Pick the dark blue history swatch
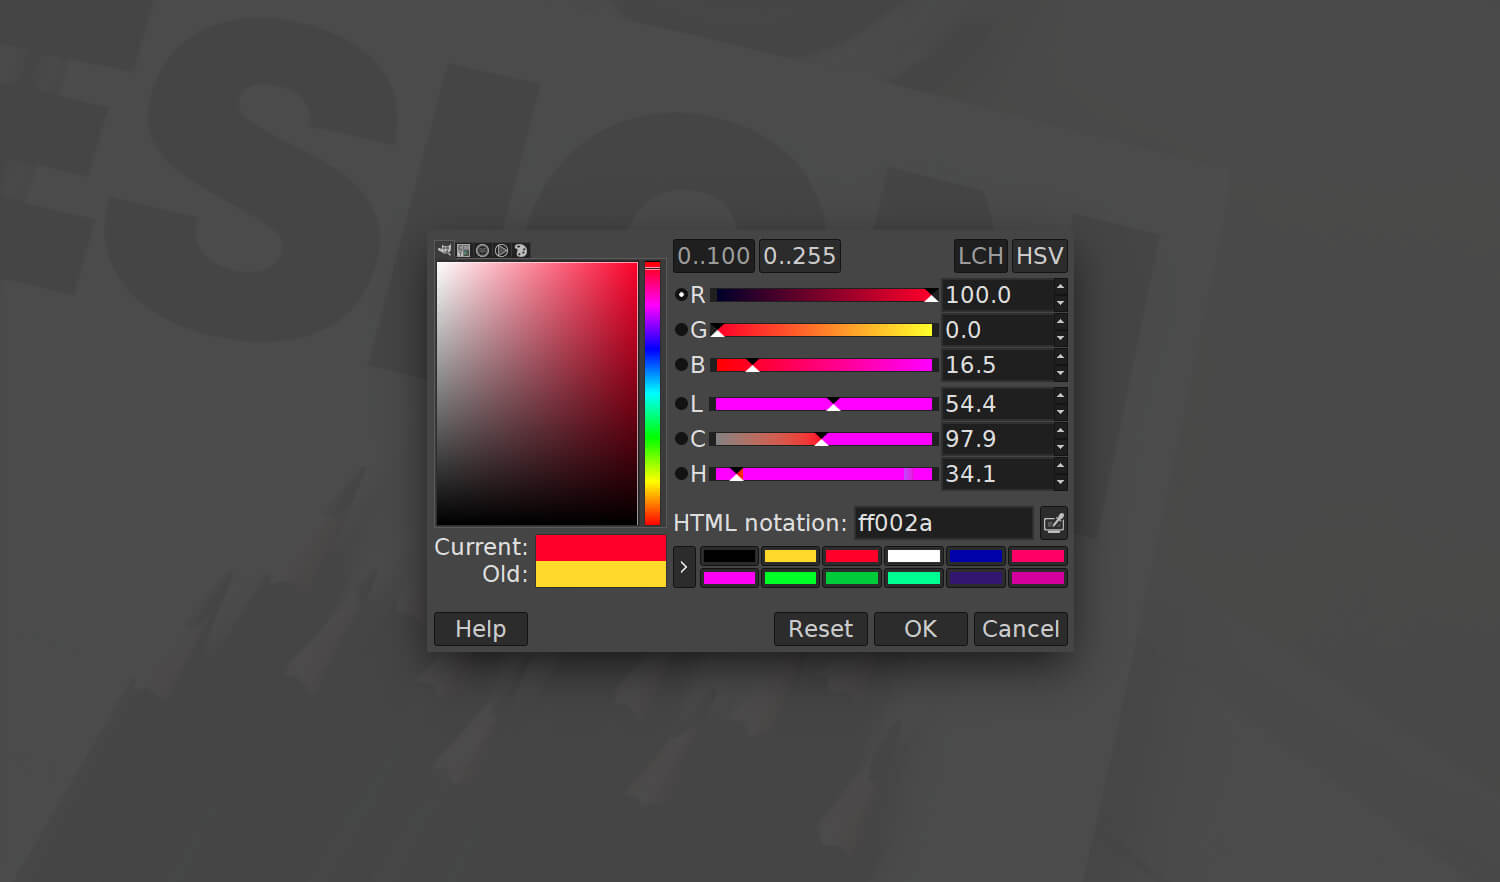Image resolution: width=1500 pixels, height=882 pixels. [976, 556]
